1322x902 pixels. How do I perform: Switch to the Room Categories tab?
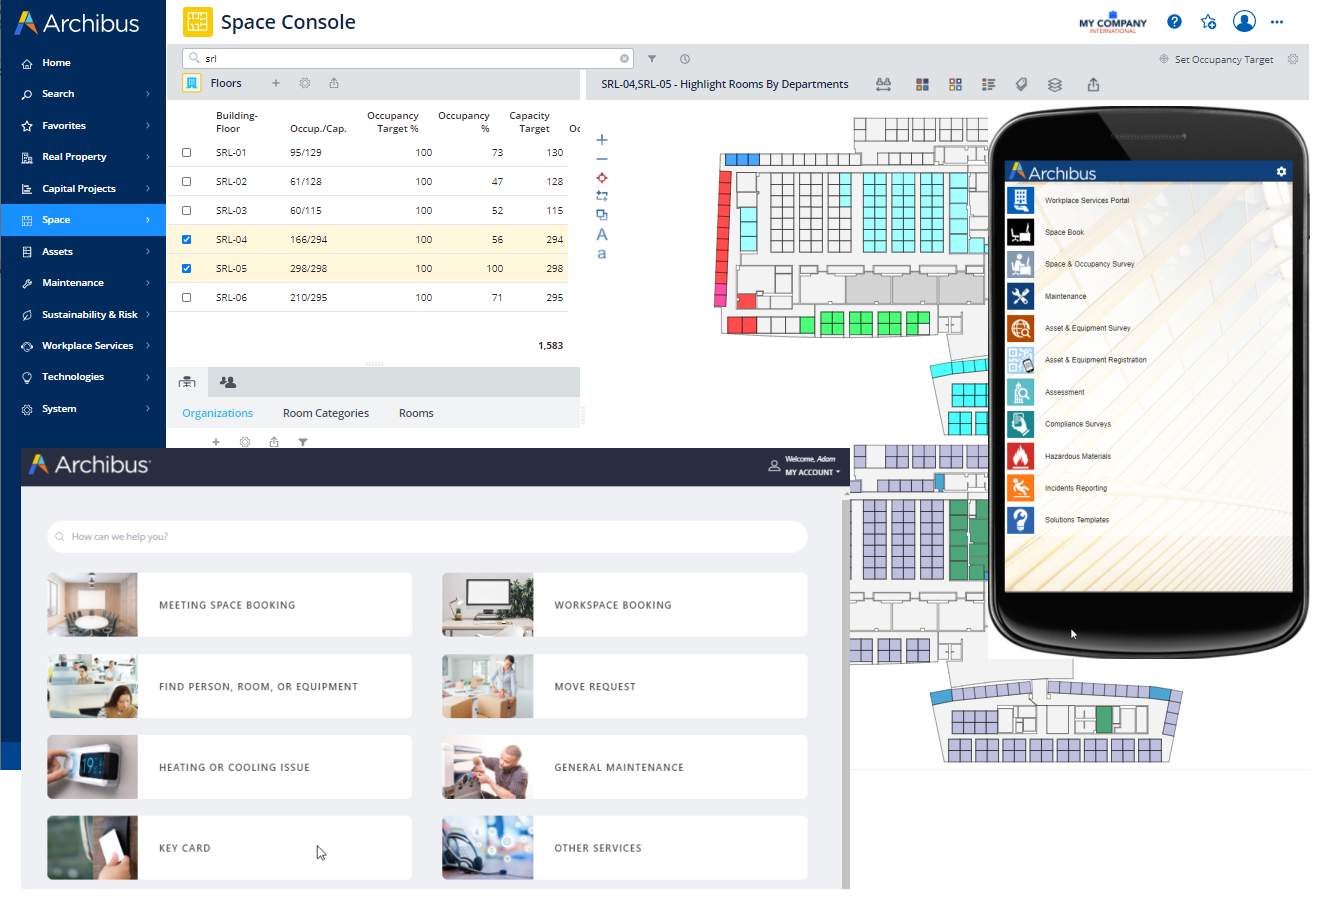pyautogui.click(x=326, y=413)
